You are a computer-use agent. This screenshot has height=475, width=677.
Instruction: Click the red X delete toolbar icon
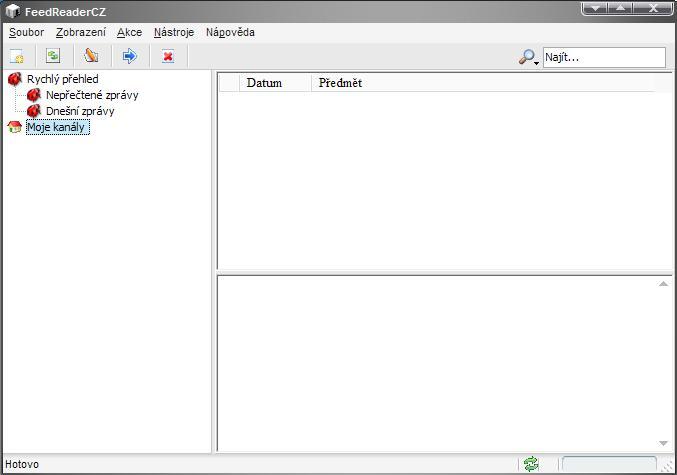pos(168,57)
